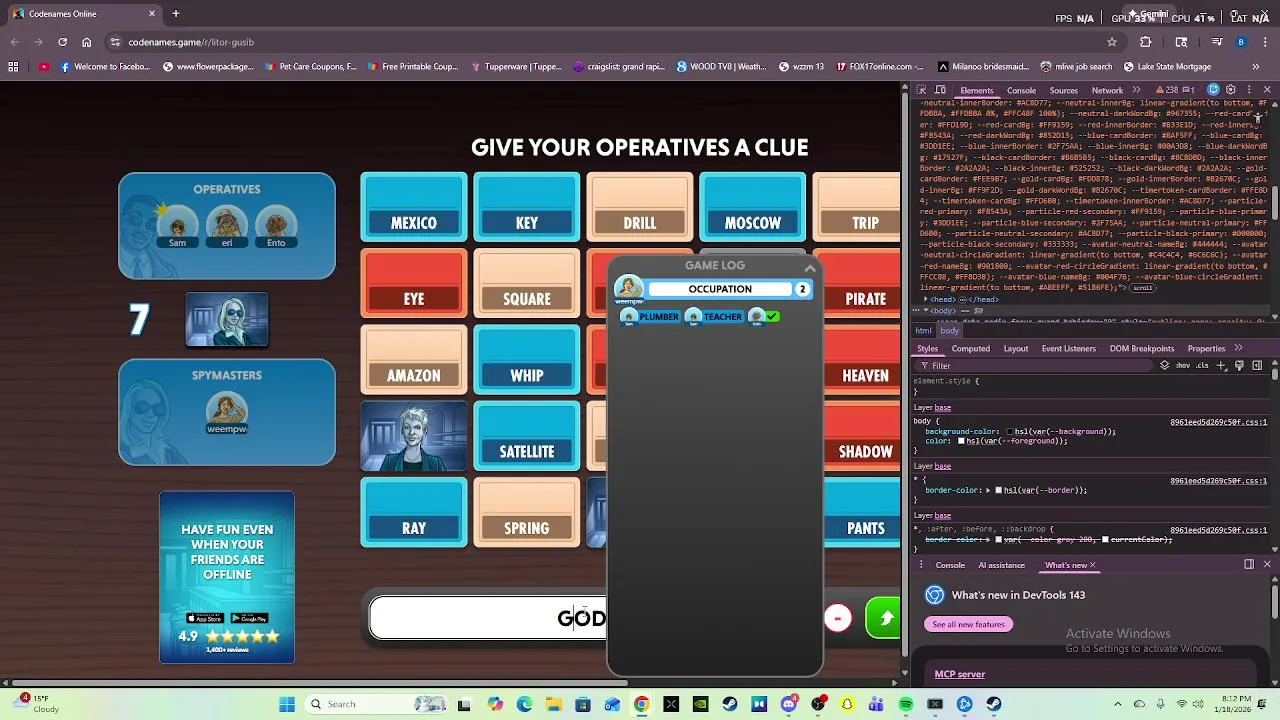1280x720 pixels.
Task: Toggle the computed styles sidebar pane icon
Action: [x=1257, y=366]
